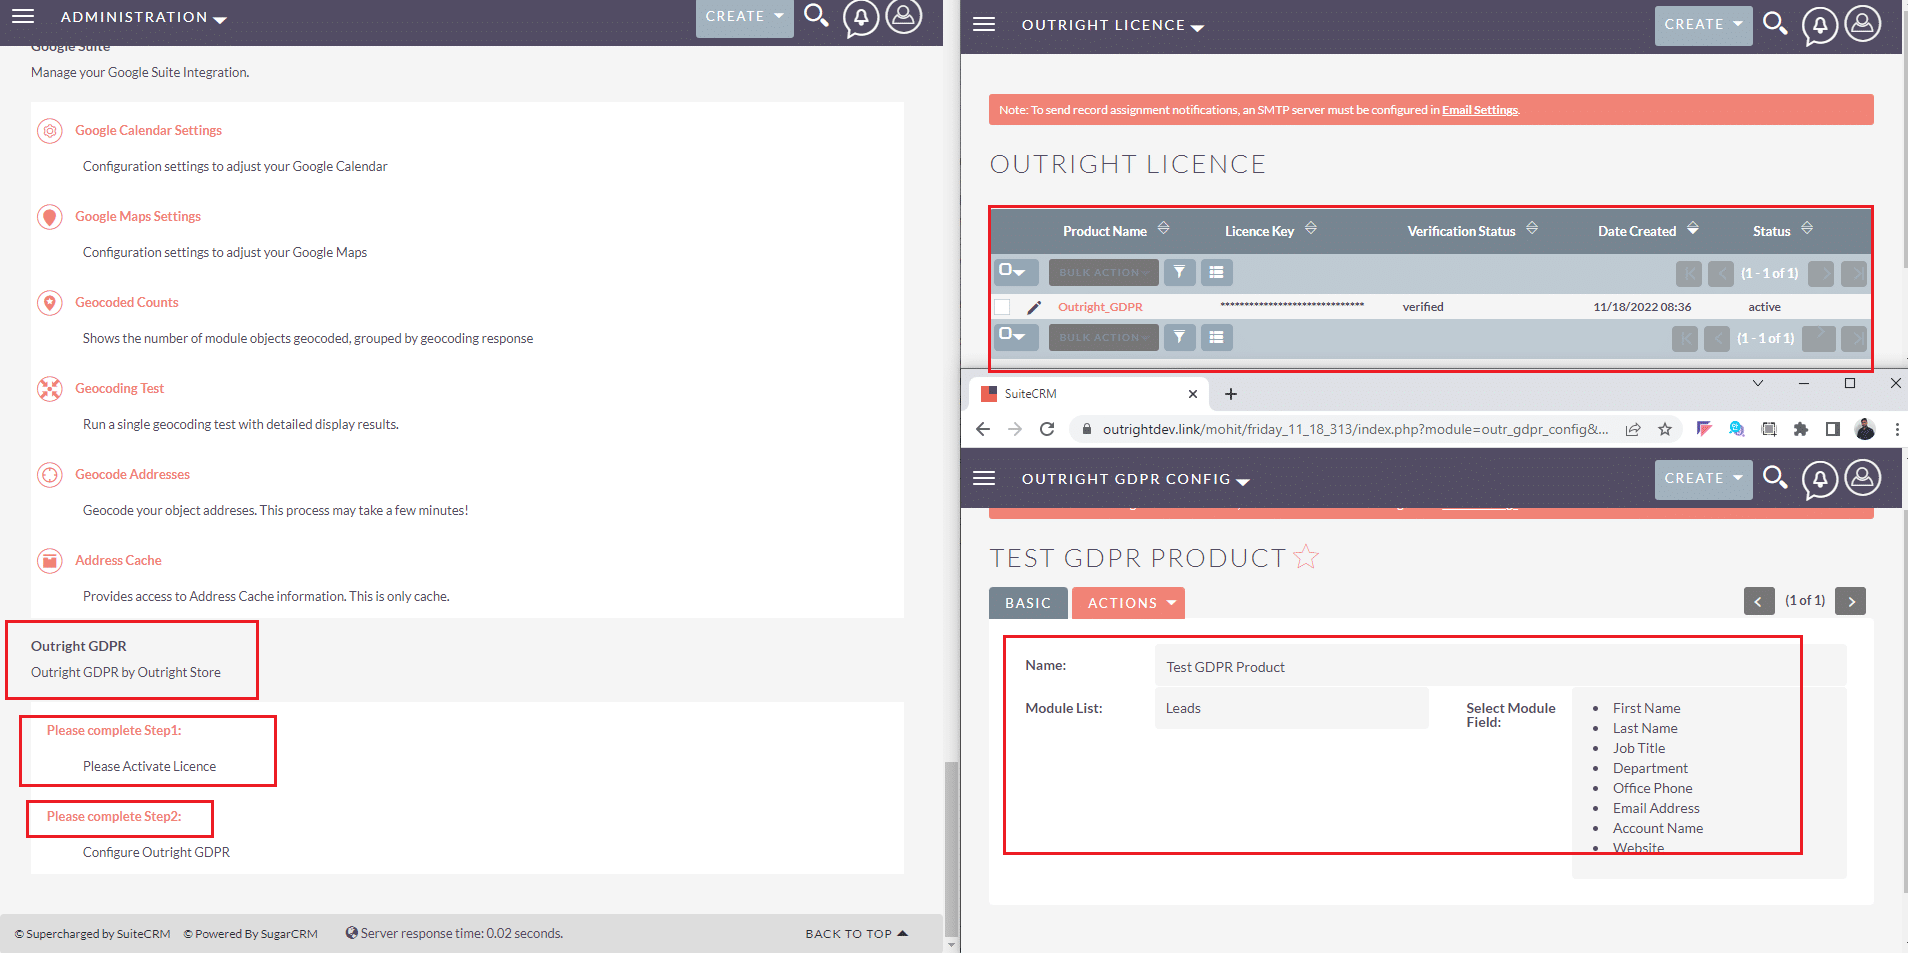Click Back To Top link
The width and height of the screenshot is (1908, 953).
pyautogui.click(x=856, y=934)
